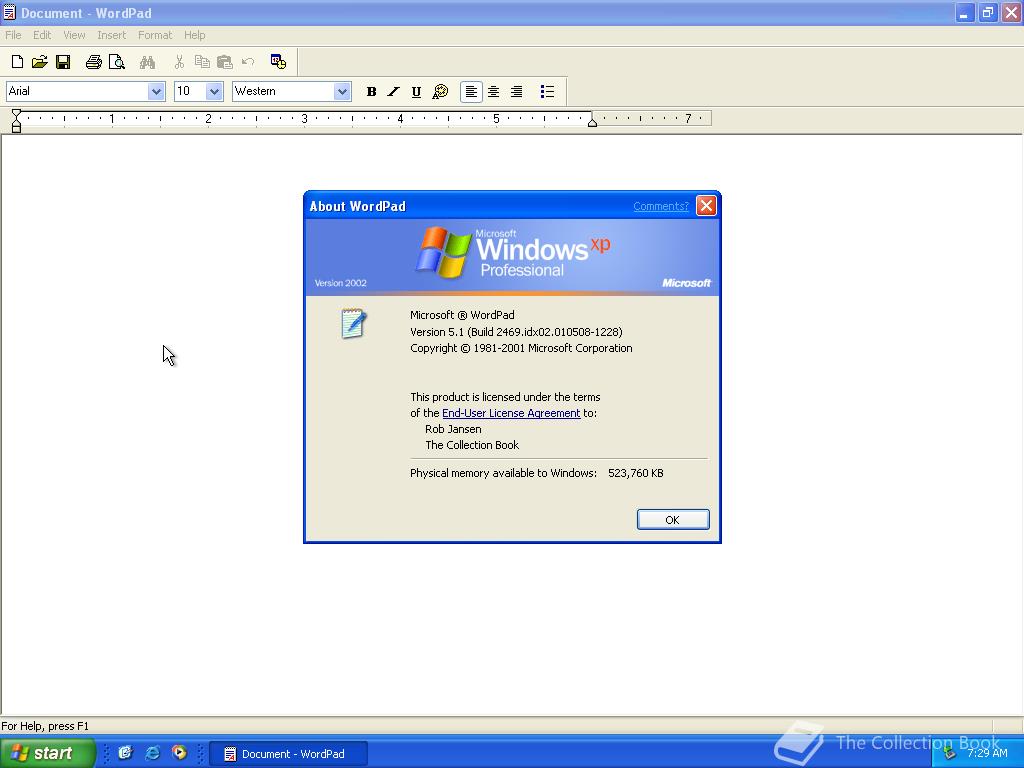Click the WordPad notepad icon in dialog

(x=353, y=323)
